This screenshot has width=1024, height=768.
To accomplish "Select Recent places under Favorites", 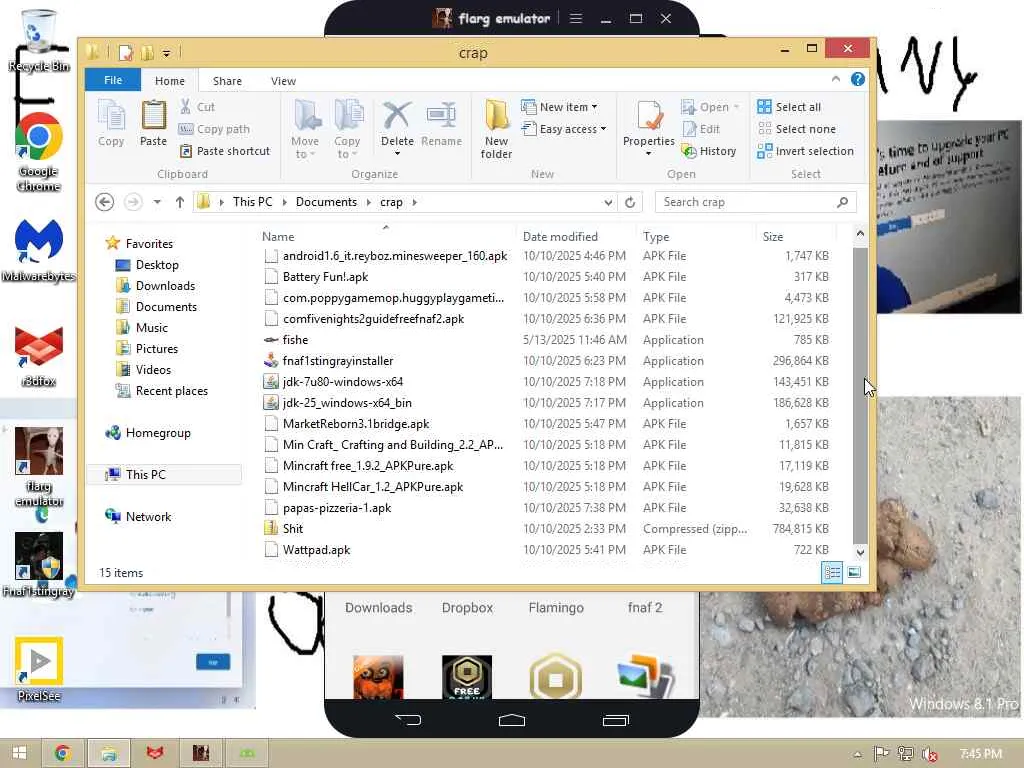I will 172,391.
